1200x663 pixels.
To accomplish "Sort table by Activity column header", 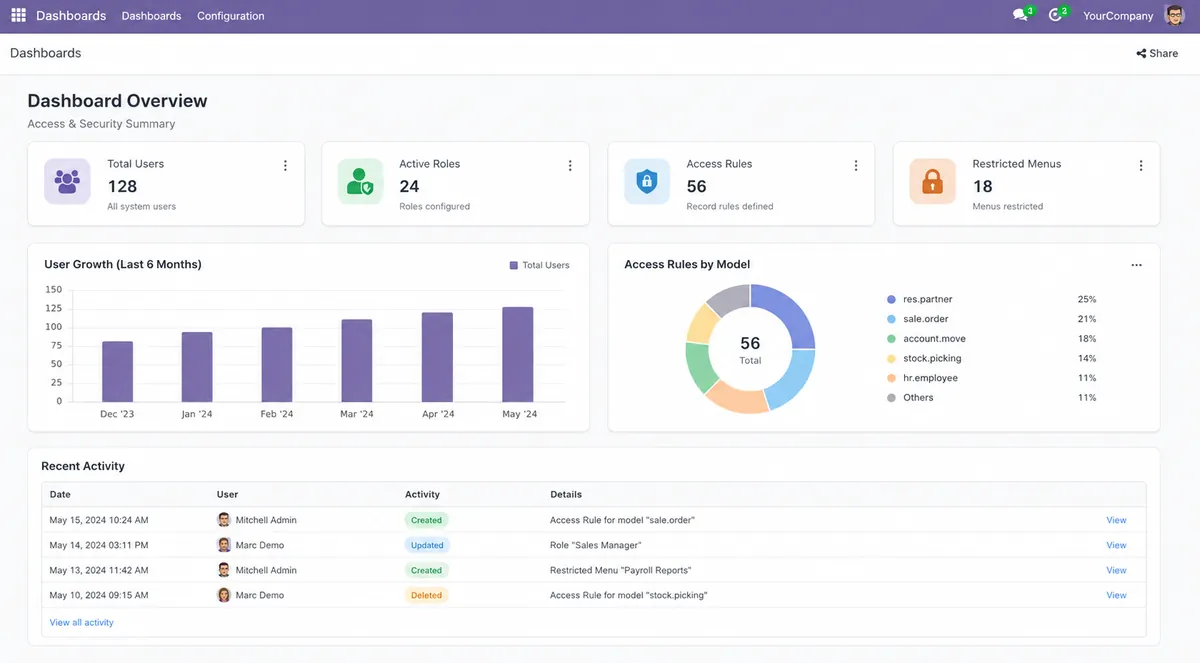I will point(422,494).
